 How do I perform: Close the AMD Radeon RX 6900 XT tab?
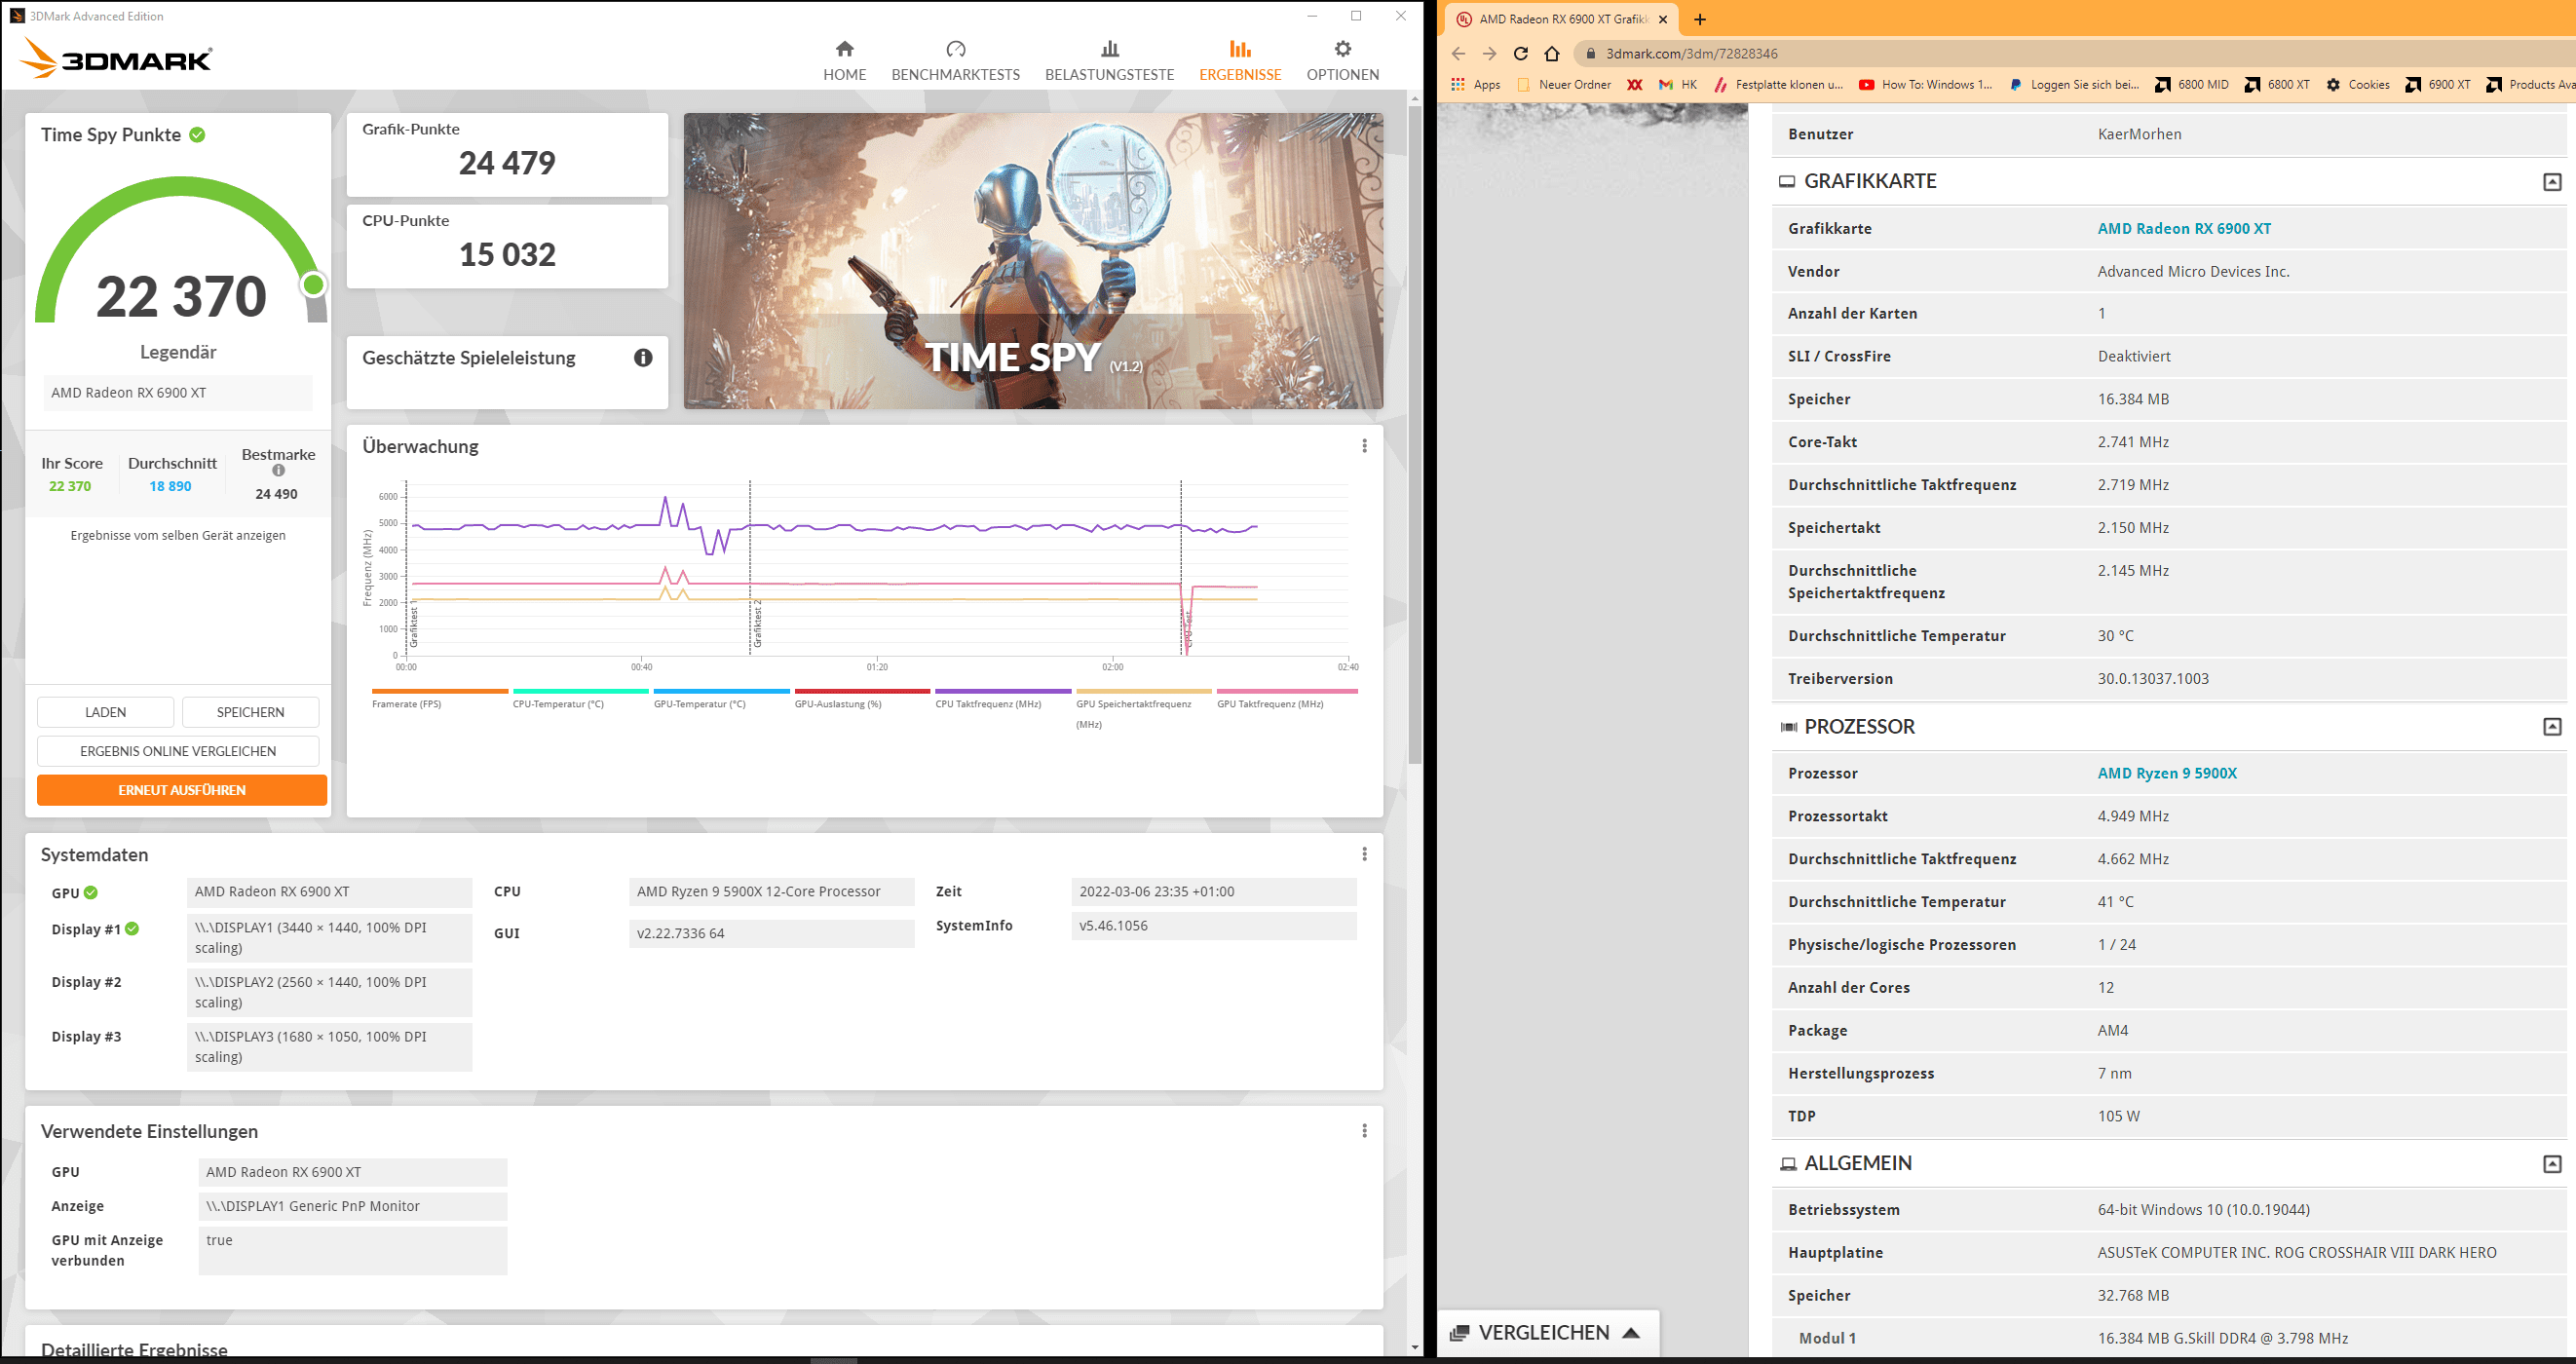1663,19
